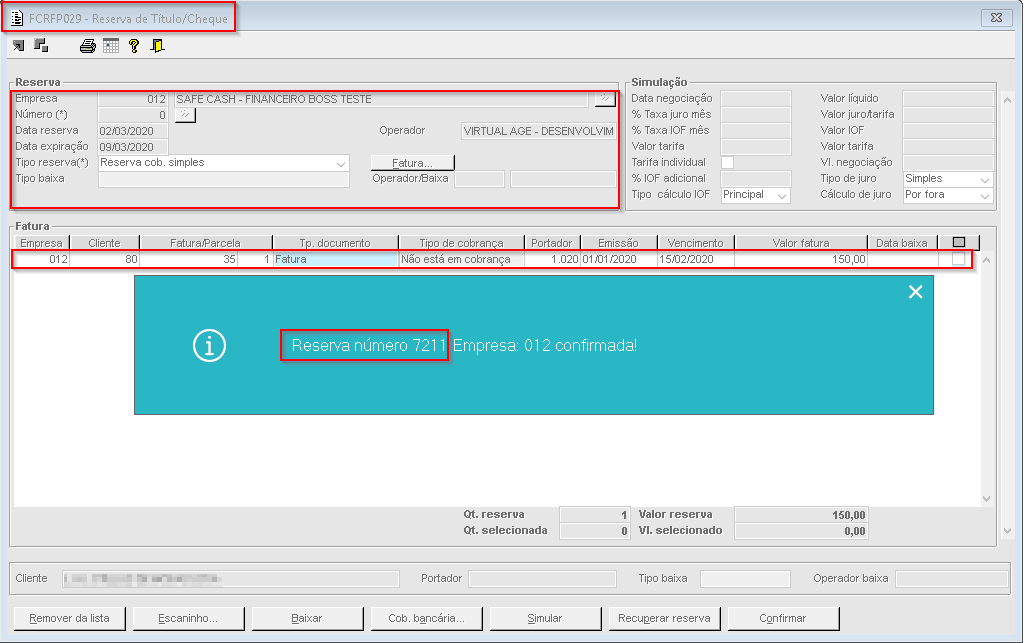Click the Recuperar reserva button
The image size is (1025, 643).
click(664, 618)
